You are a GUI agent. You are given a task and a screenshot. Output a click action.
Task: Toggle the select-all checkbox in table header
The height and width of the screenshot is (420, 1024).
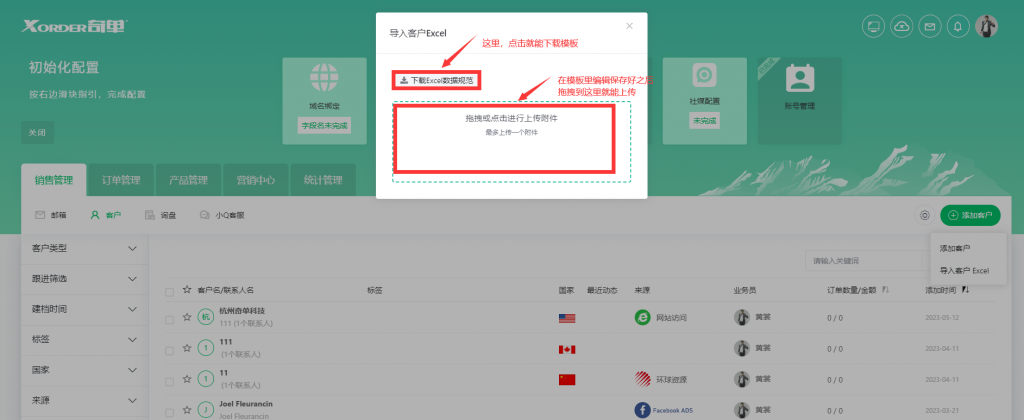(169, 292)
